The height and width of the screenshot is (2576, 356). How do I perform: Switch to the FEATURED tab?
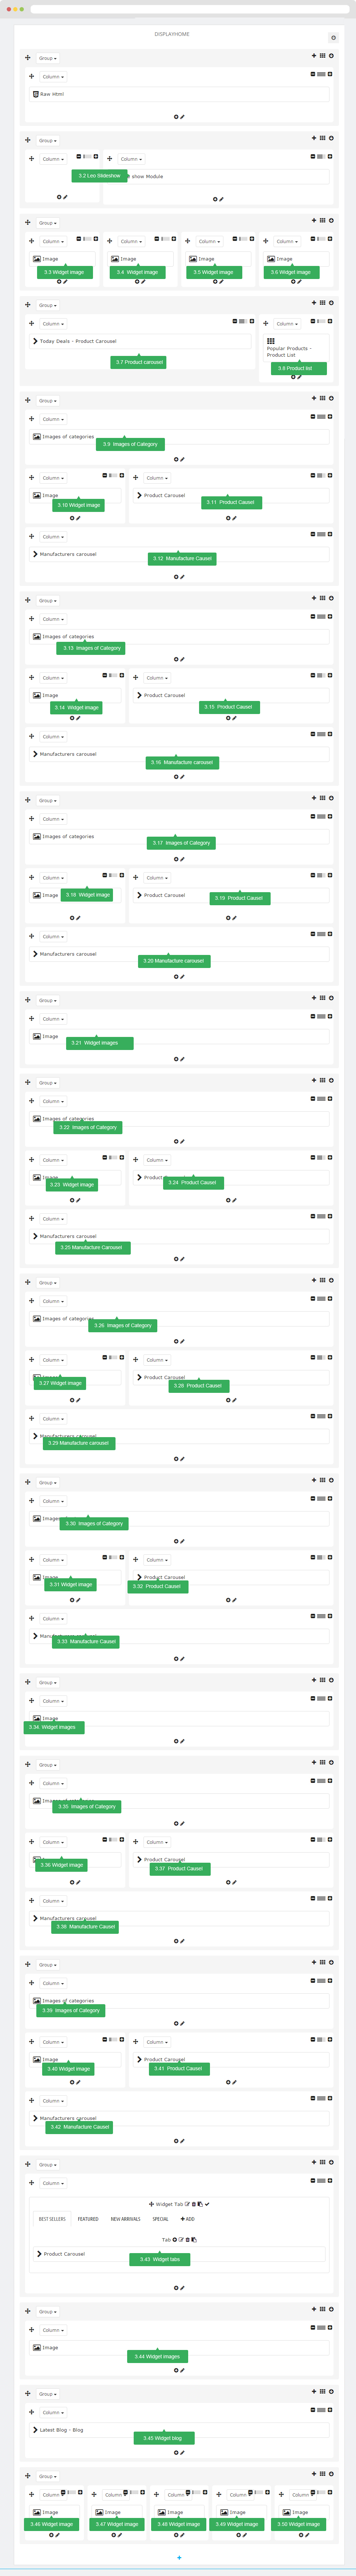tap(88, 2219)
